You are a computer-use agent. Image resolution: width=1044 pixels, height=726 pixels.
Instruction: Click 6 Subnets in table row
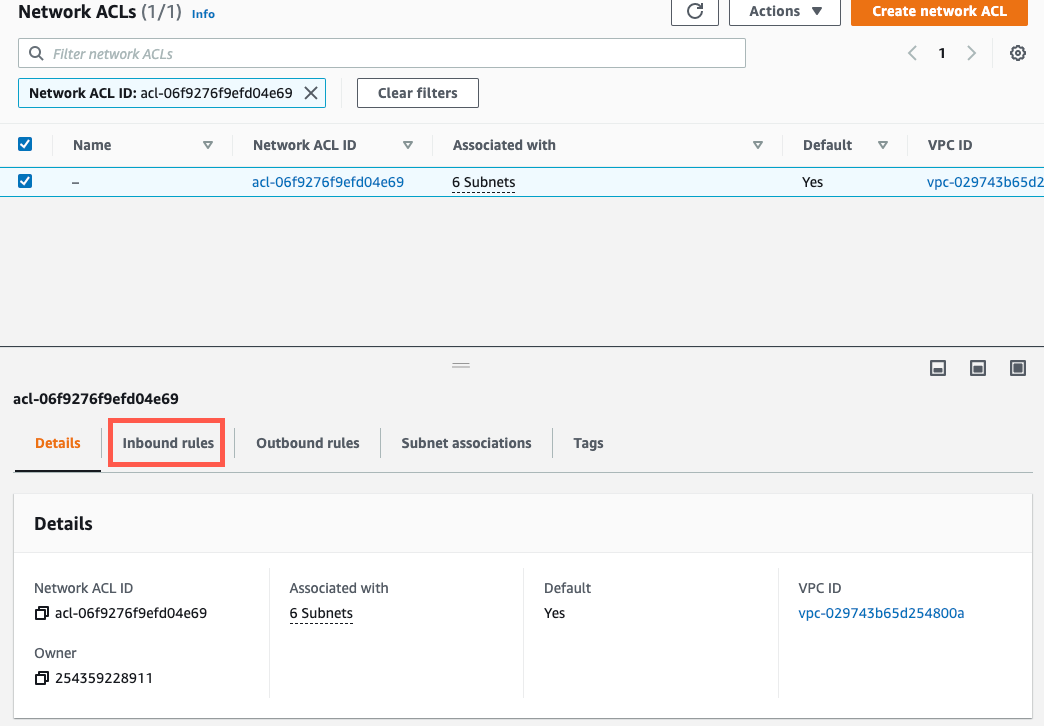[x=483, y=182]
